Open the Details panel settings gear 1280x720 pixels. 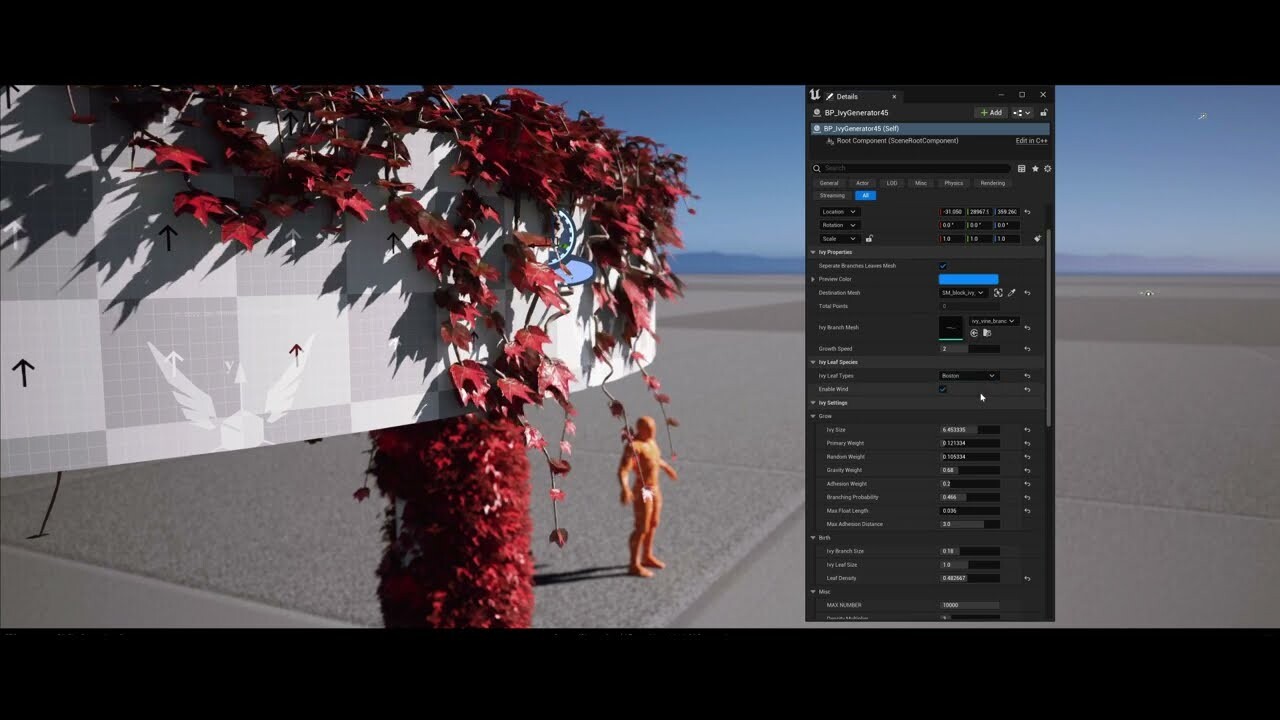click(1046, 168)
